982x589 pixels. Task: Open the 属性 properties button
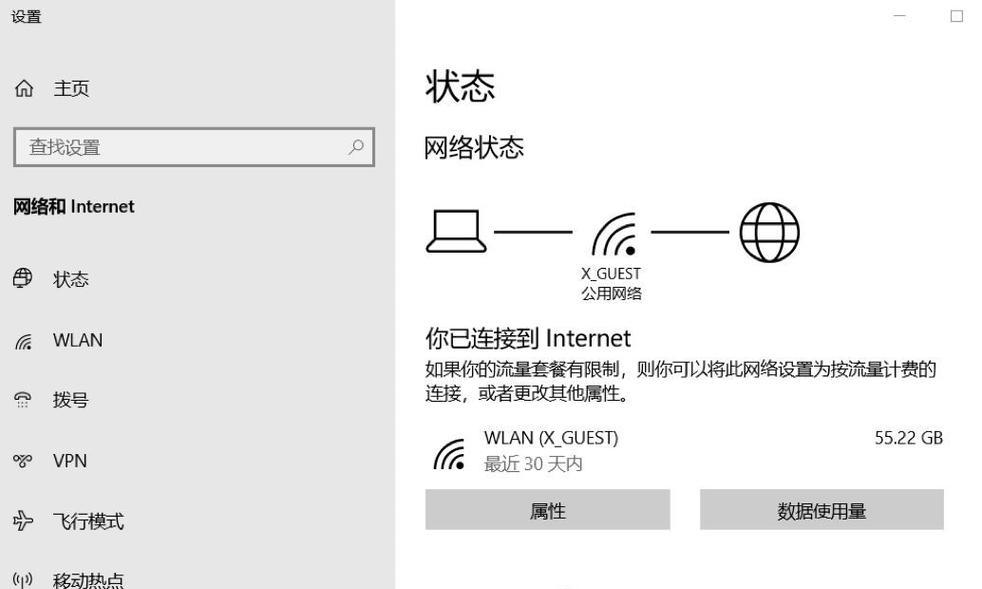[547, 510]
